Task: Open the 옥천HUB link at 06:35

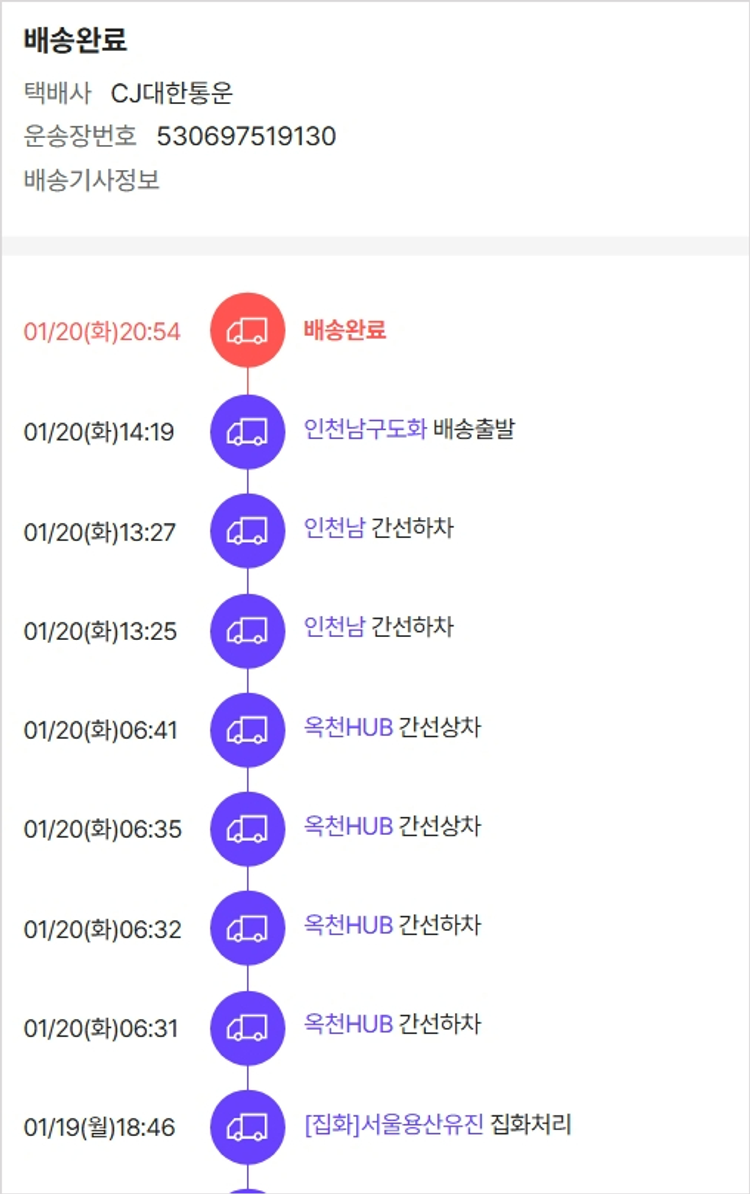Action: click(348, 826)
